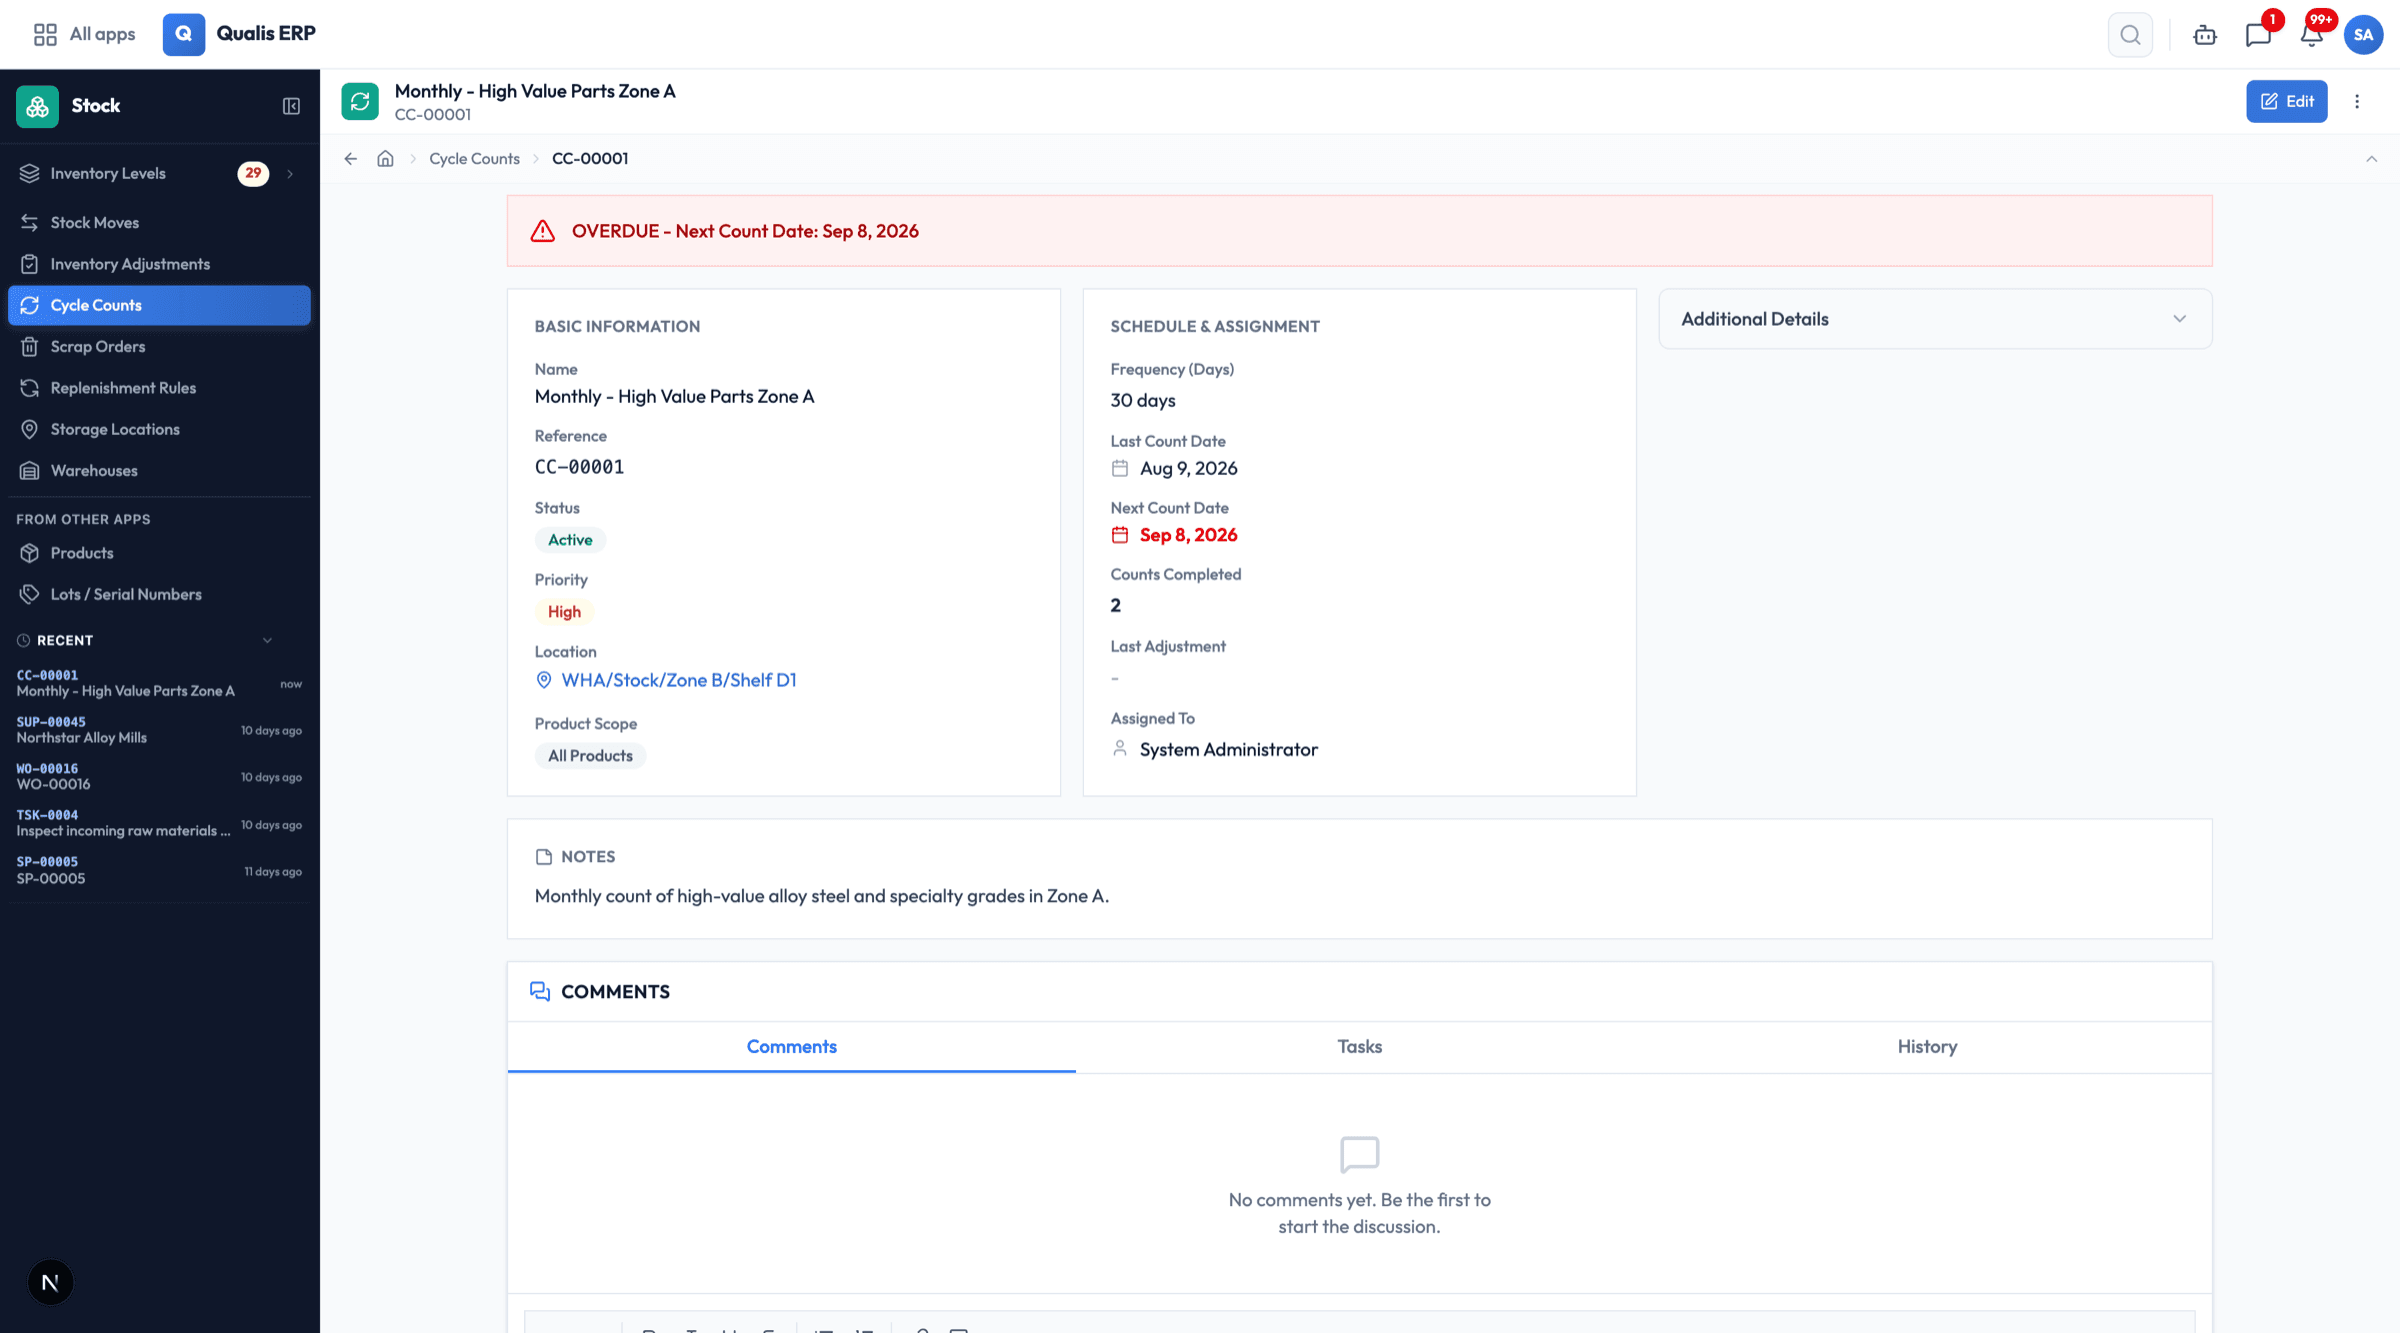Open Storage Locations in sidebar

[x=159, y=429]
